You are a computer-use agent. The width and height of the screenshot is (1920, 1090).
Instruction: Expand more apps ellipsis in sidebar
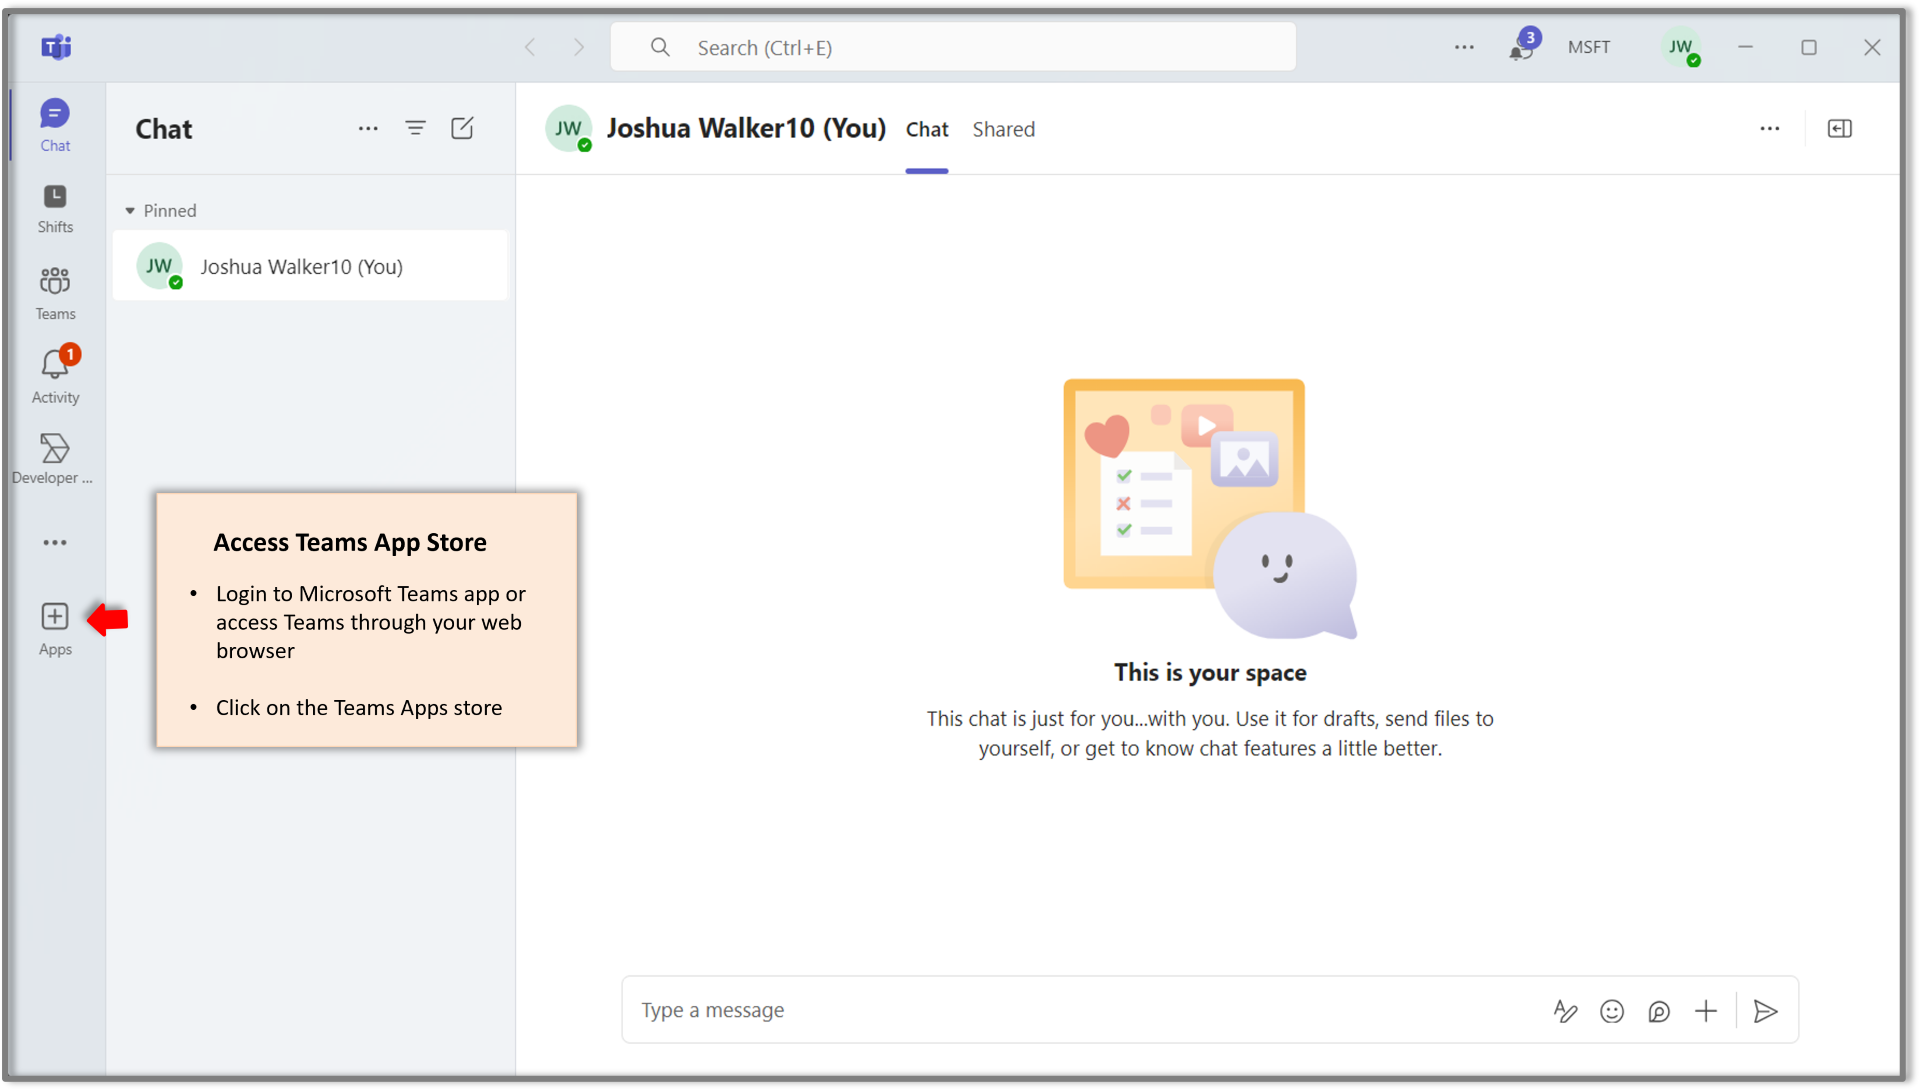[55, 542]
